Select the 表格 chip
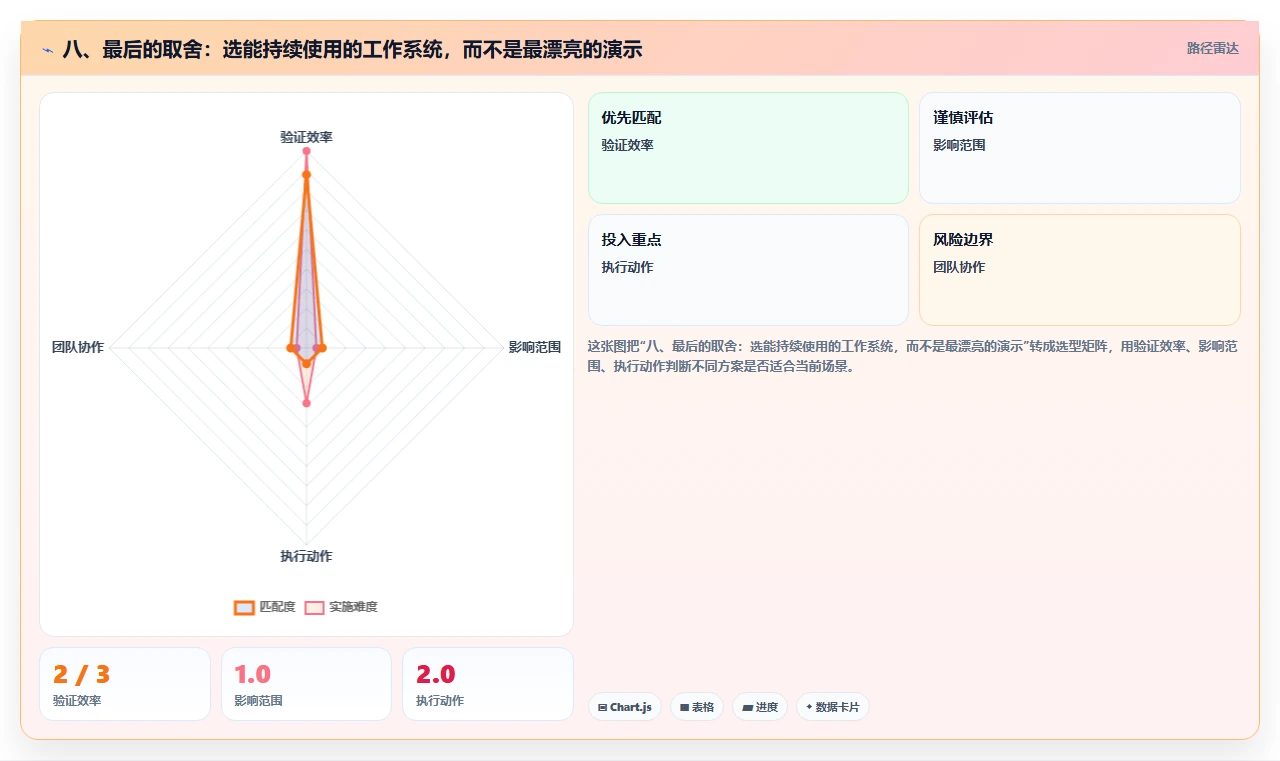Screen dimensions: 1280x761 [x=697, y=707]
